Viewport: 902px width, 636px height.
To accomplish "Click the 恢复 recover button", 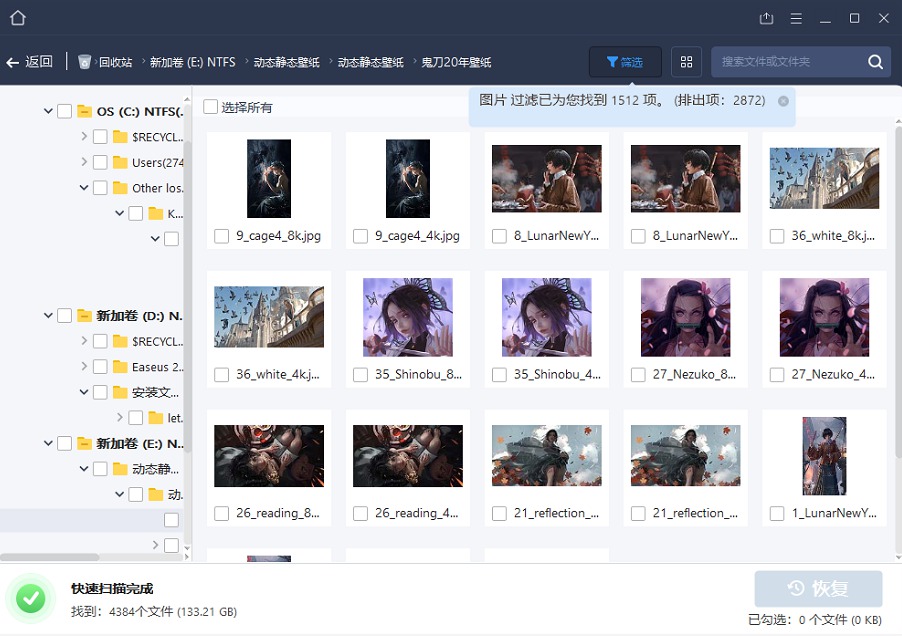I will pyautogui.click(x=818, y=588).
